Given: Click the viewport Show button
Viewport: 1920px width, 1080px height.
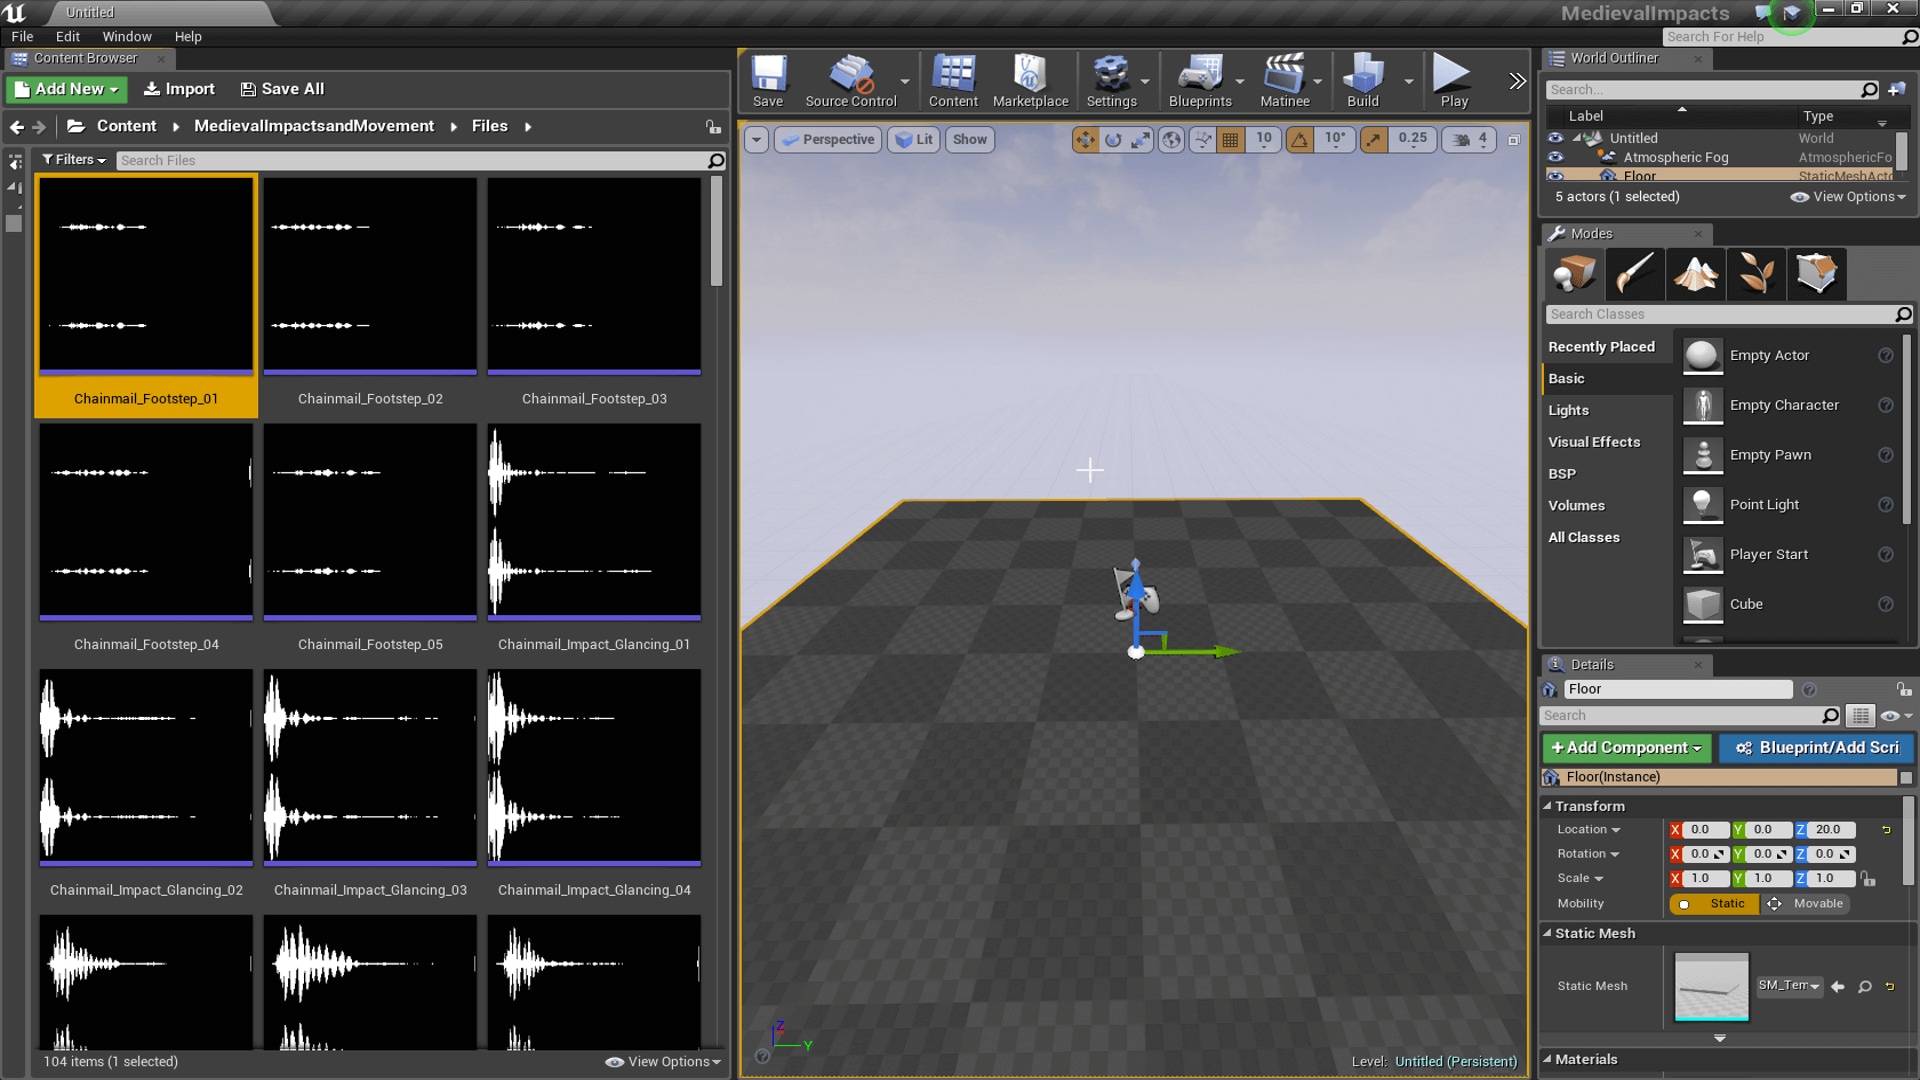Looking at the screenshot, I should (x=969, y=140).
